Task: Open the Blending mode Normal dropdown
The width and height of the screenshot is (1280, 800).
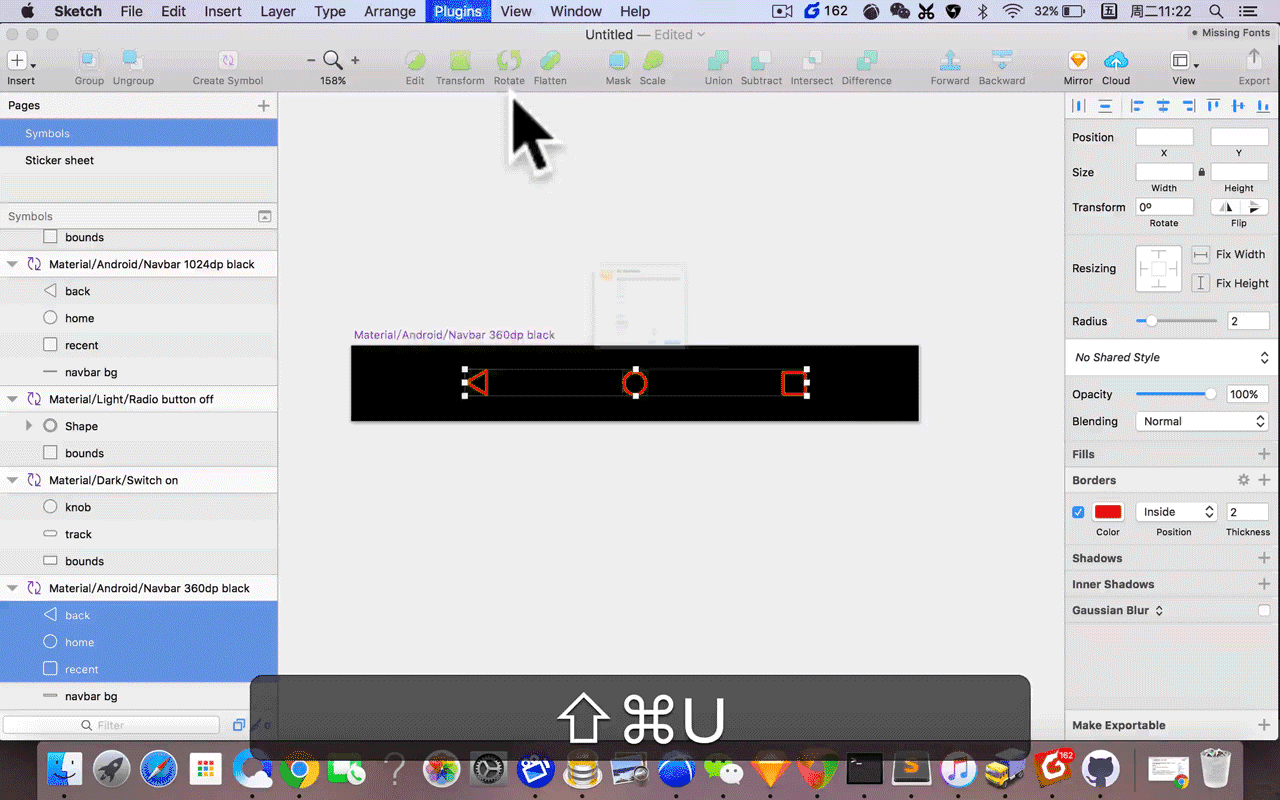Action: click(1202, 421)
